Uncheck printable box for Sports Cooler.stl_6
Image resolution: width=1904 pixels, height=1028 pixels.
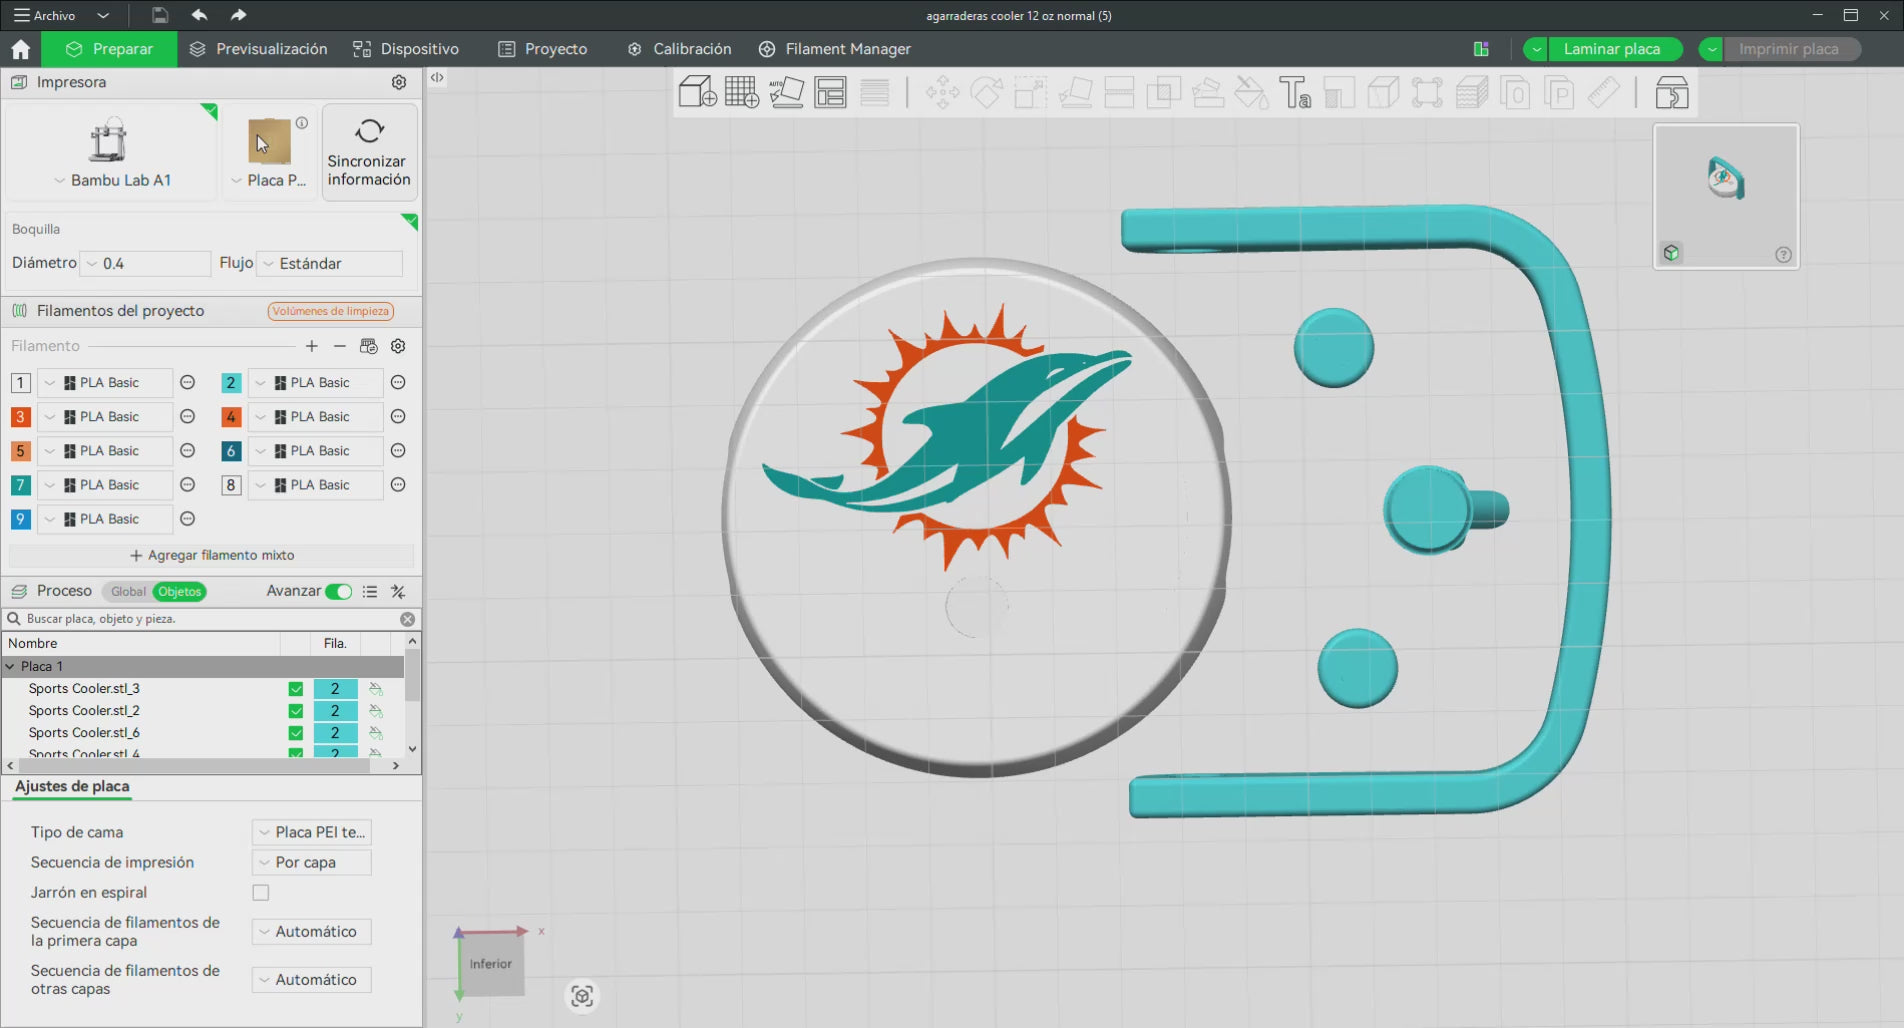(x=296, y=733)
